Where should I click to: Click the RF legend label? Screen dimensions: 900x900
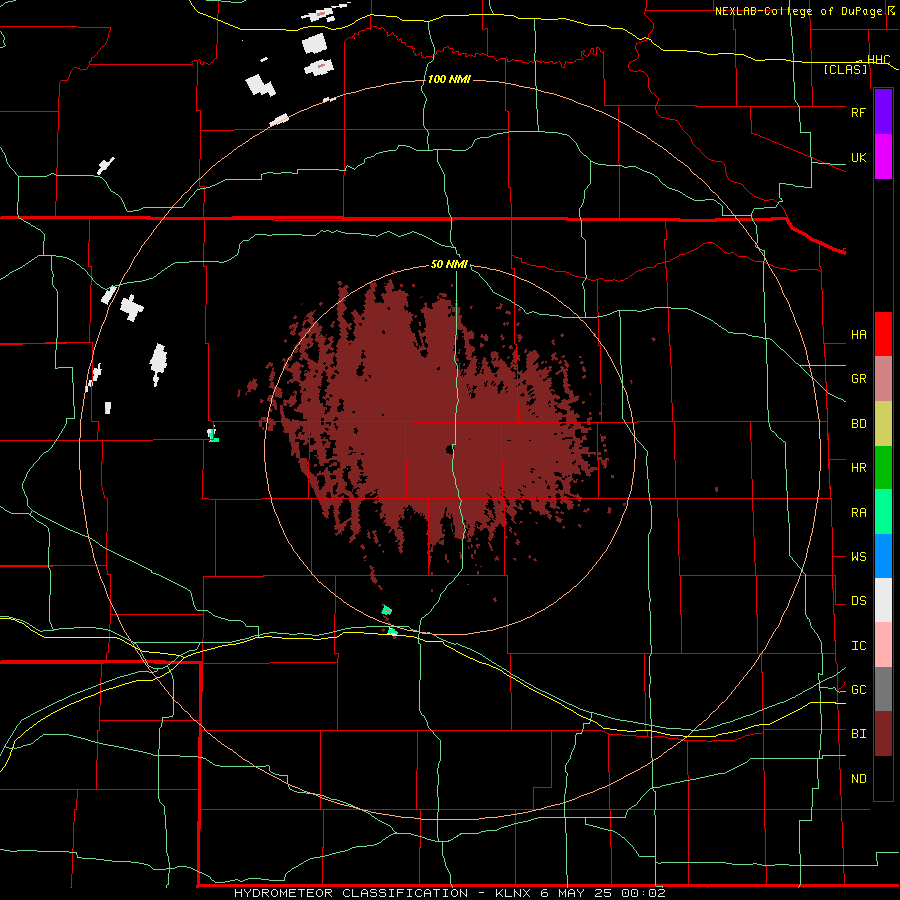(x=858, y=112)
